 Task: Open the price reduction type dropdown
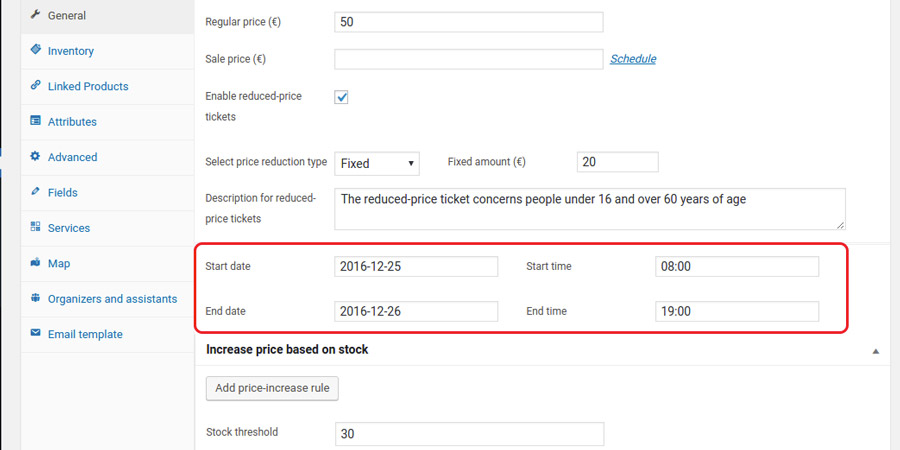(x=377, y=163)
